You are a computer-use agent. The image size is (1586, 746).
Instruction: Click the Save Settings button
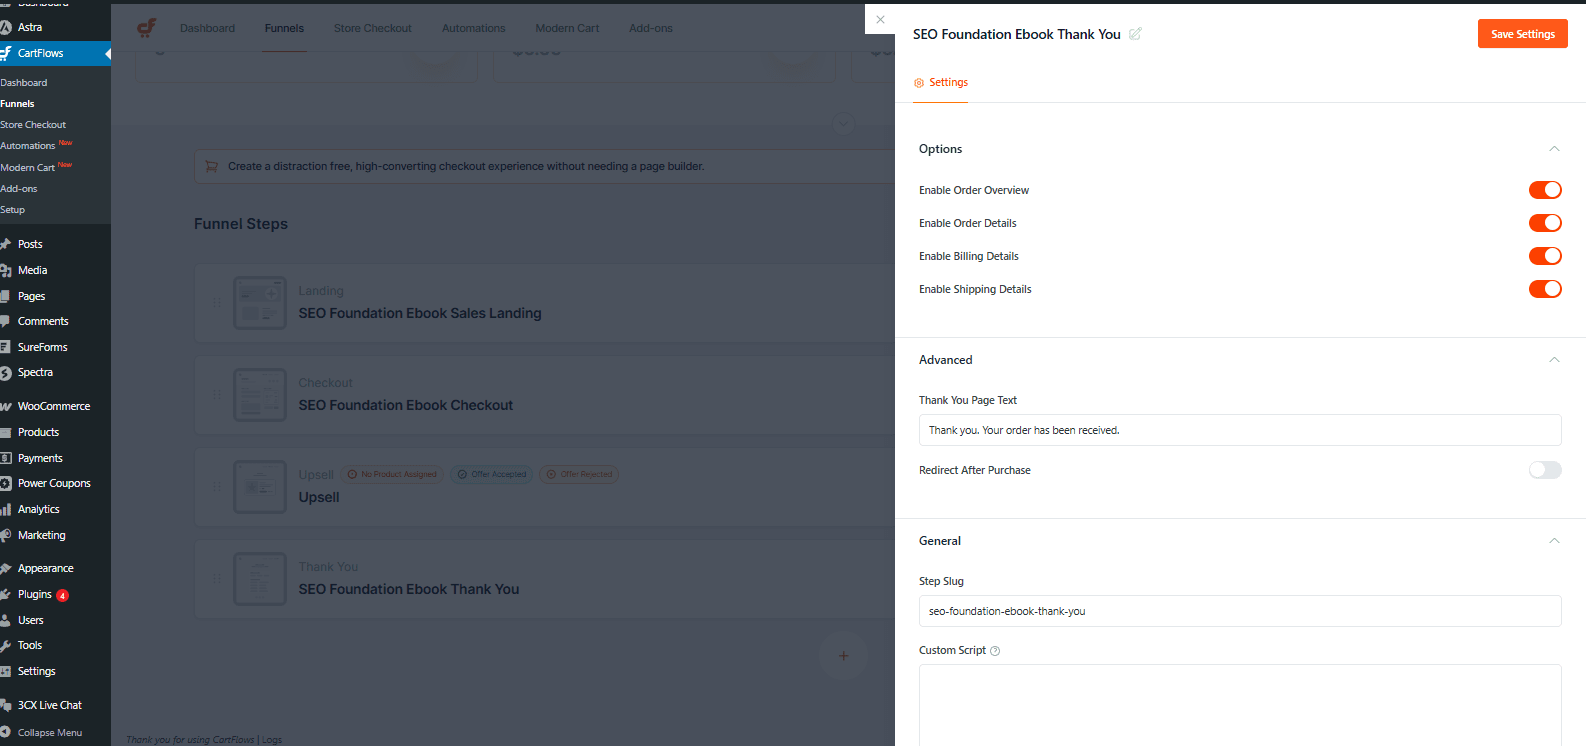coord(1522,34)
